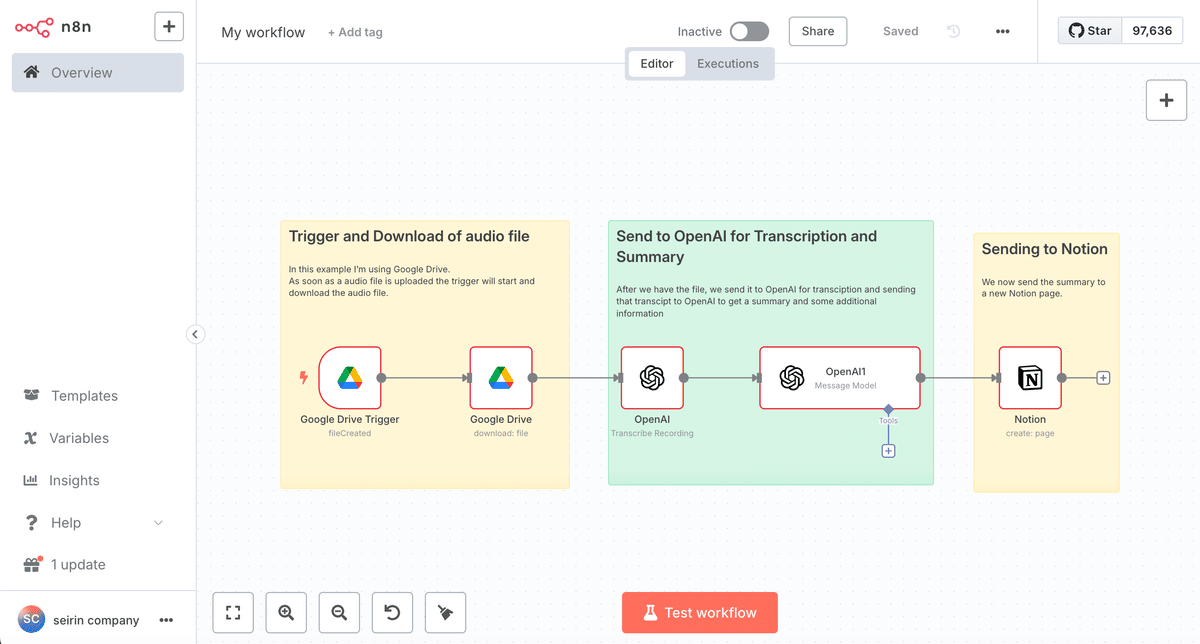Click the tidy up broom icon
1200x644 pixels.
(x=445, y=612)
